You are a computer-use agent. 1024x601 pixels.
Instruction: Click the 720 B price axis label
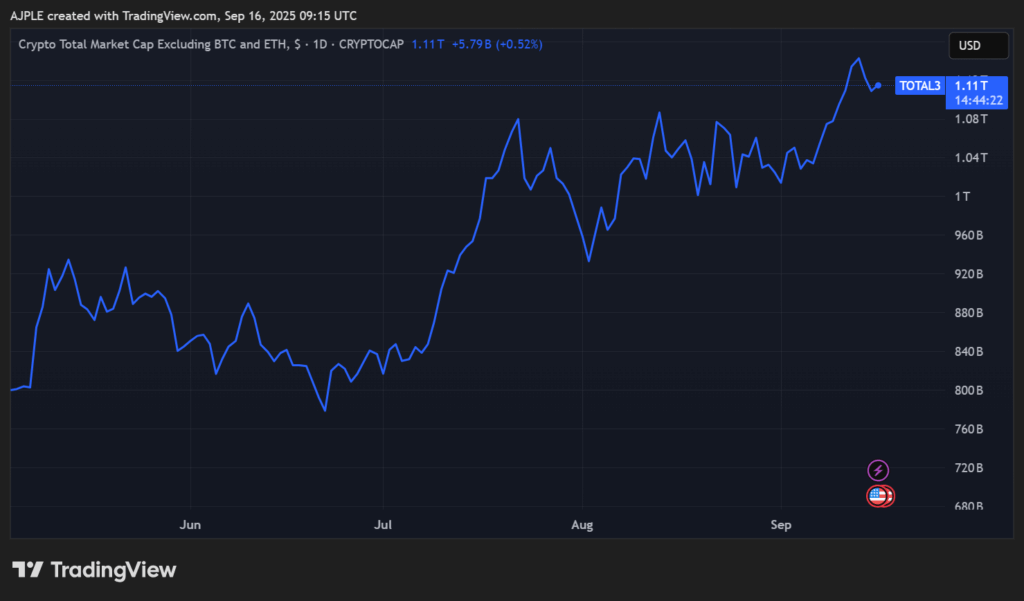[969, 468]
